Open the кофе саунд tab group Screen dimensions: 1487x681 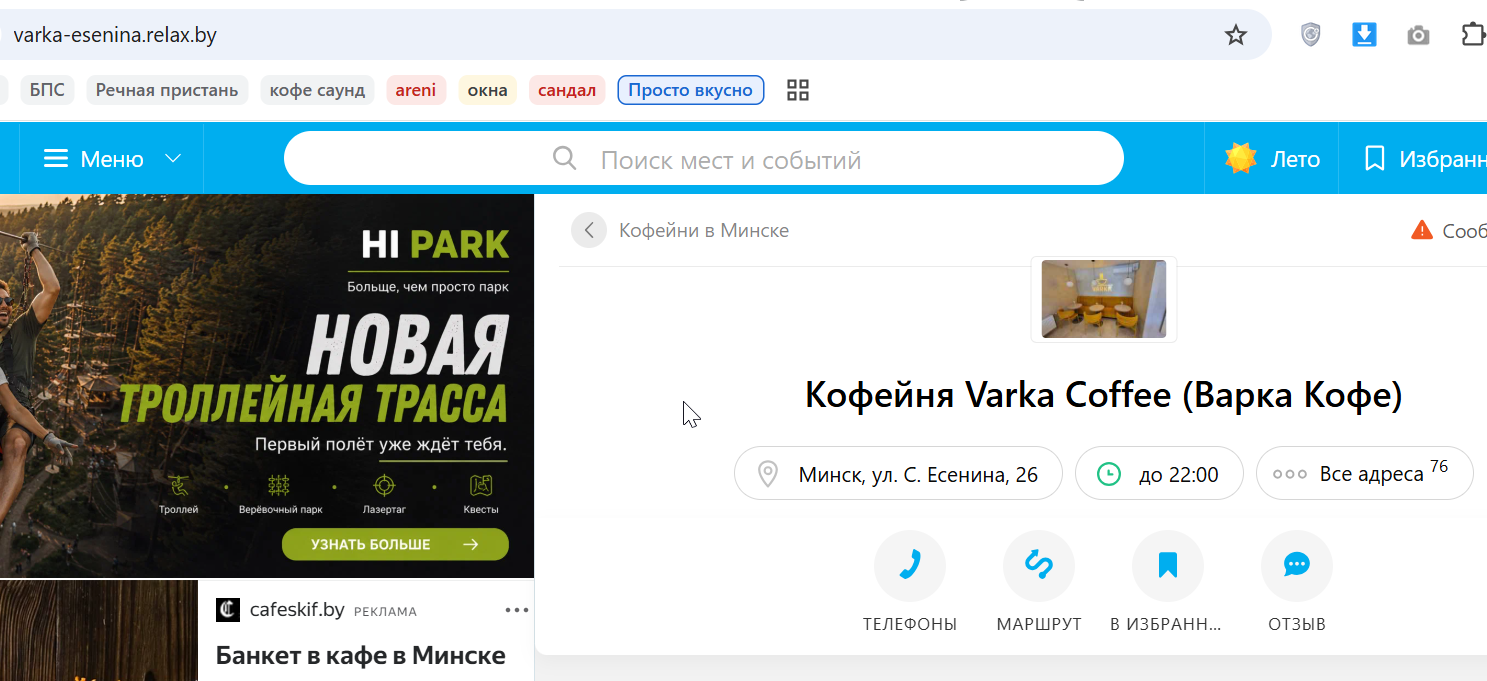pyautogui.click(x=318, y=90)
